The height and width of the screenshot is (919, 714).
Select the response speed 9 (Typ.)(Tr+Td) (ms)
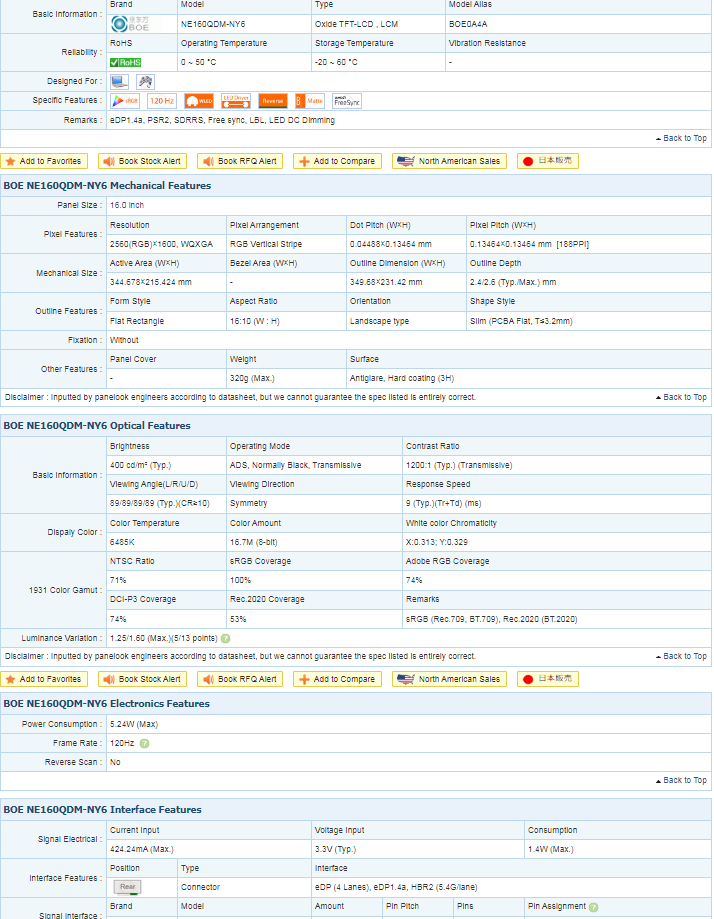(443, 503)
